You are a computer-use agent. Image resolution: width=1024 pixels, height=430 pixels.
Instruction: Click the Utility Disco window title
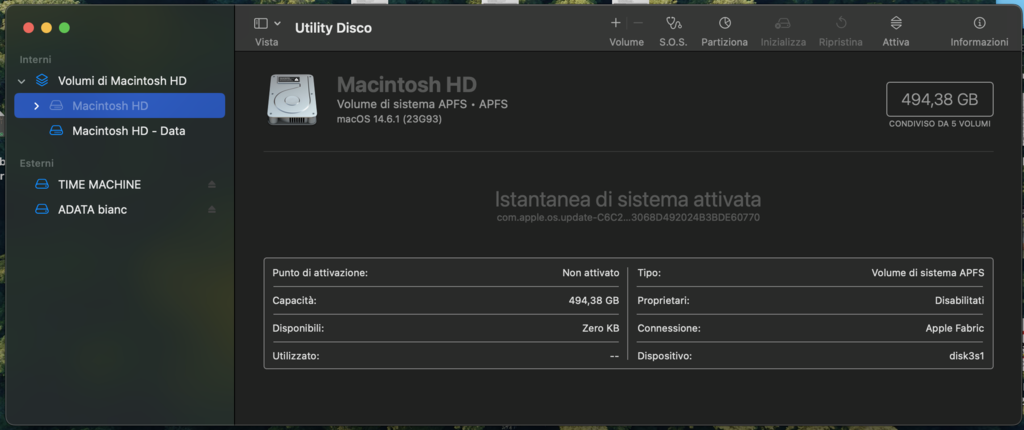[333, 28]
